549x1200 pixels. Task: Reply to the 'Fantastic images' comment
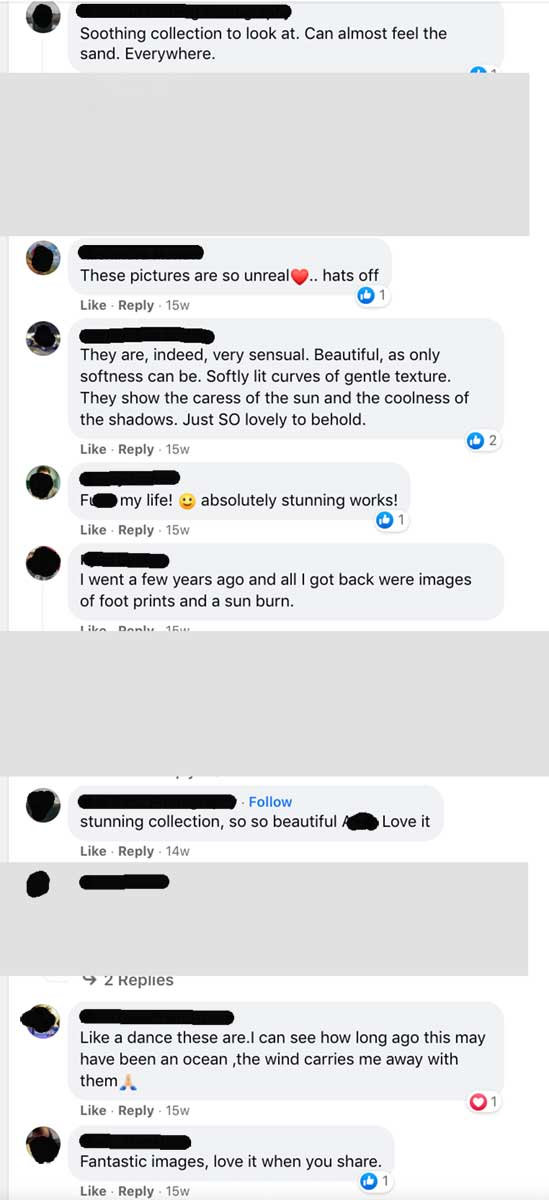point(136,1191)
